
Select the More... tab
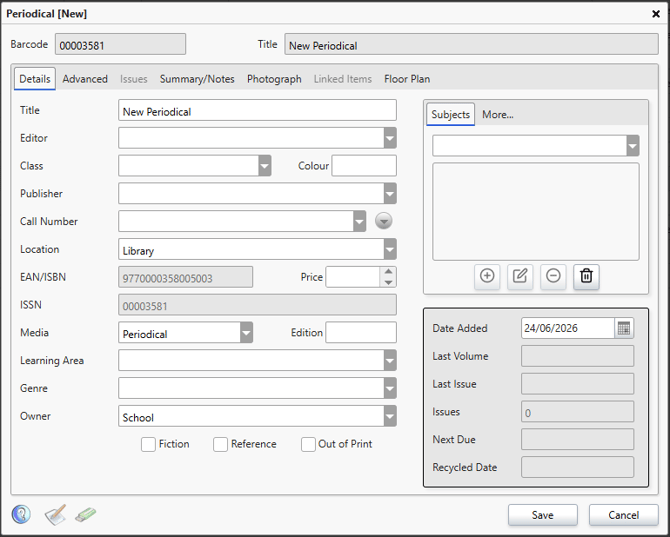click(498, 114)
